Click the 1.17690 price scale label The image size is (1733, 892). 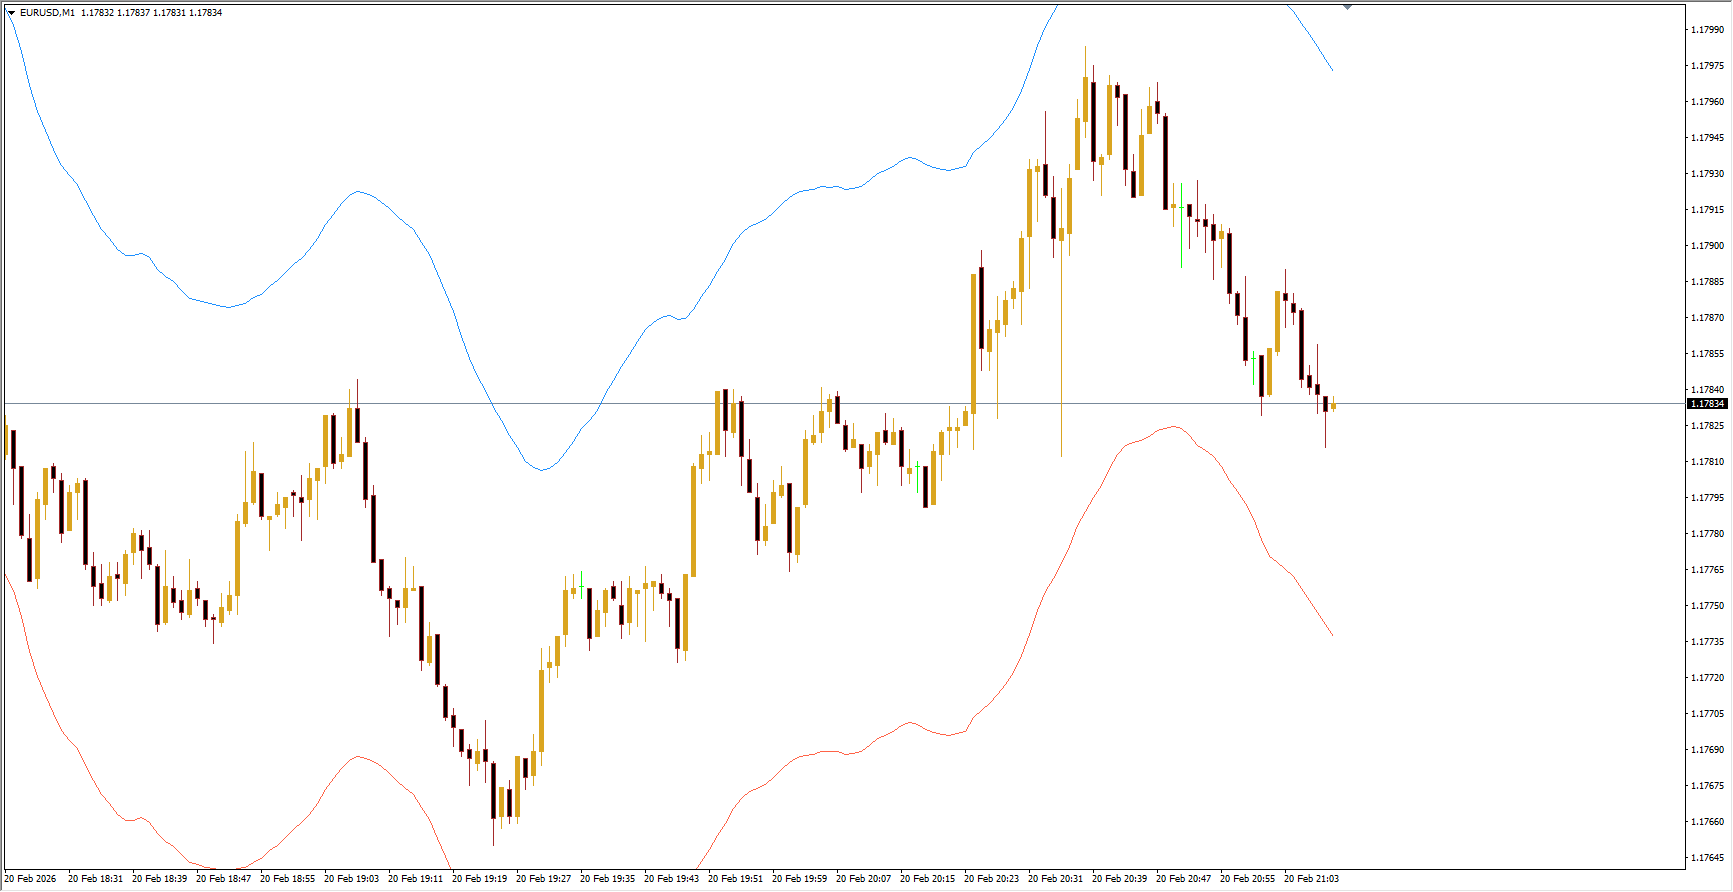coord(1707,750)
